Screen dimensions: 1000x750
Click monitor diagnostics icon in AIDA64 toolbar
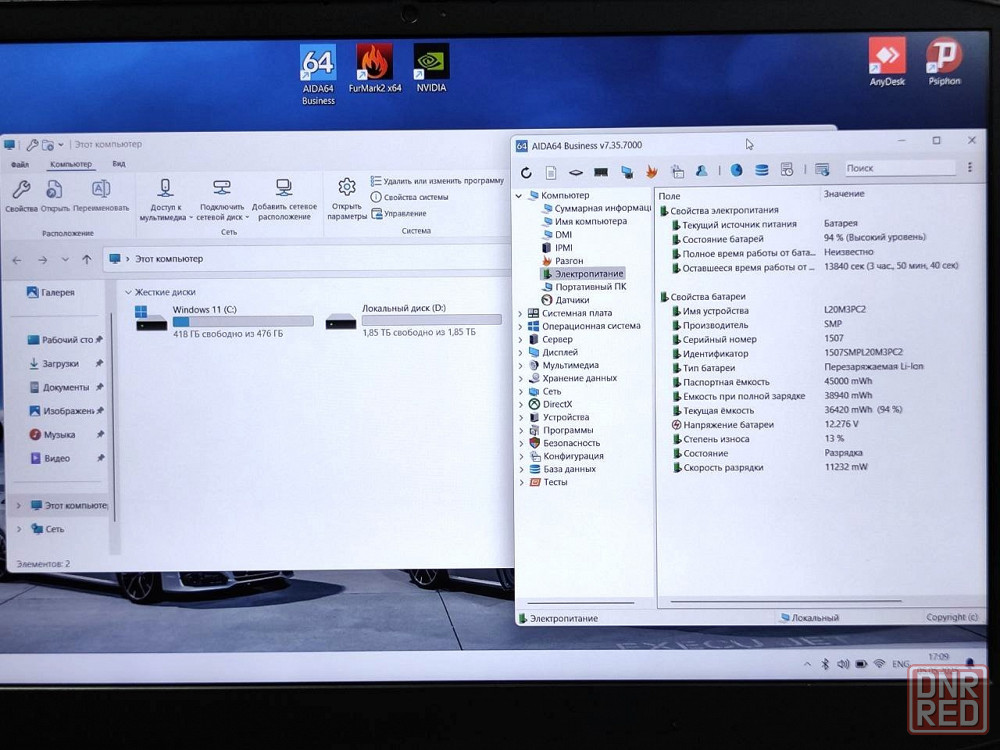(627, 172)
